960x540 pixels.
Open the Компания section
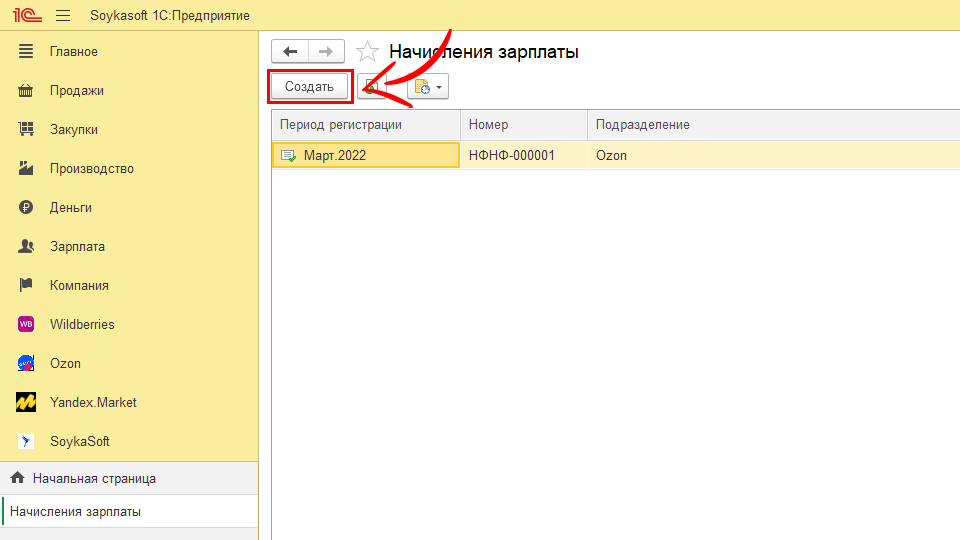coord(79,286)
